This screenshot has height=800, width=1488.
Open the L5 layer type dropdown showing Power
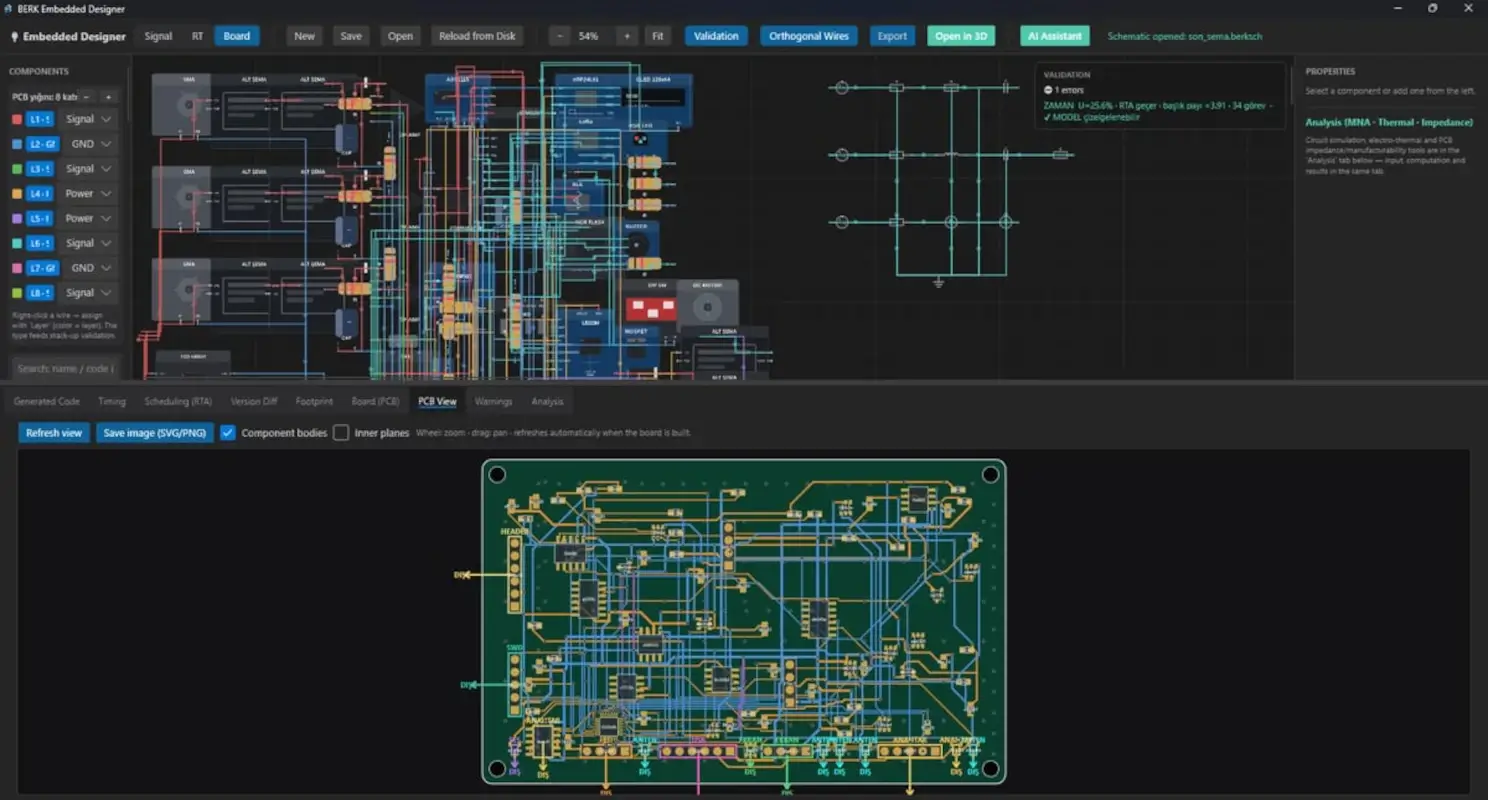click(x=89, y=218)
